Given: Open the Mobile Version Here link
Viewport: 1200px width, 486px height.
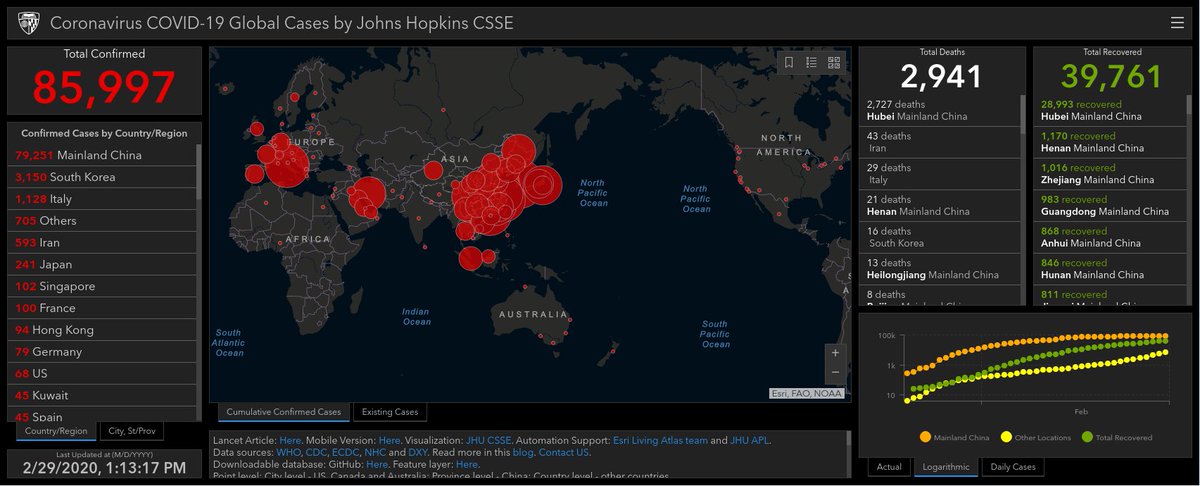Looking at the screenshot, I should [389, 440].
